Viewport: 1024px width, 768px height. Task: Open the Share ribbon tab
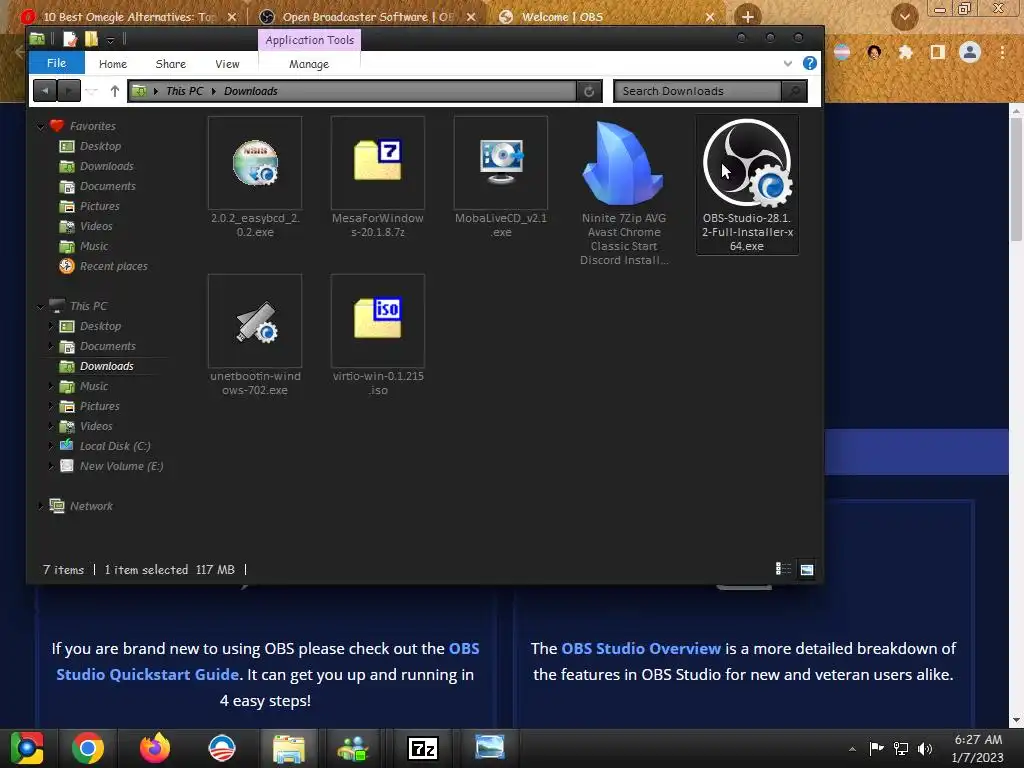tap(170, 64)
